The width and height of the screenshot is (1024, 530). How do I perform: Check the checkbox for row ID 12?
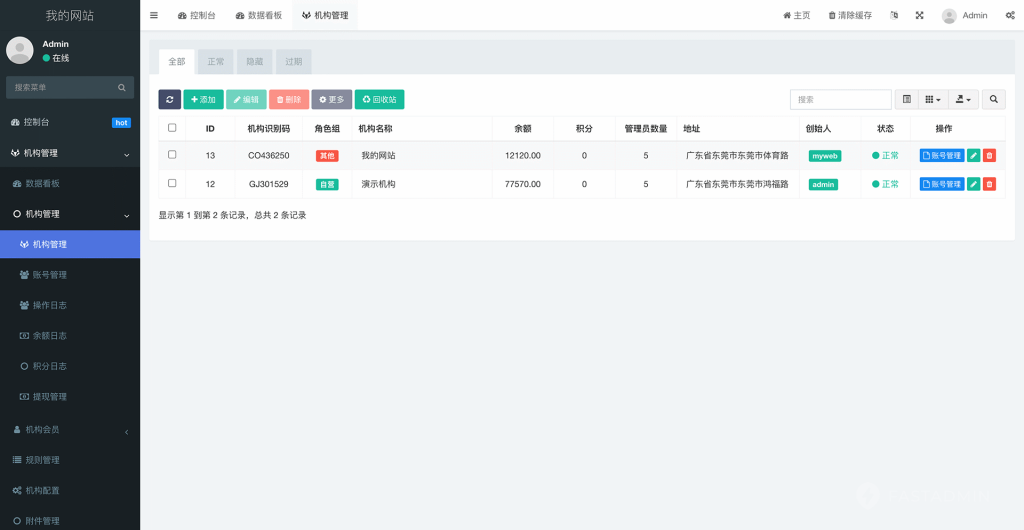point(172,184)
